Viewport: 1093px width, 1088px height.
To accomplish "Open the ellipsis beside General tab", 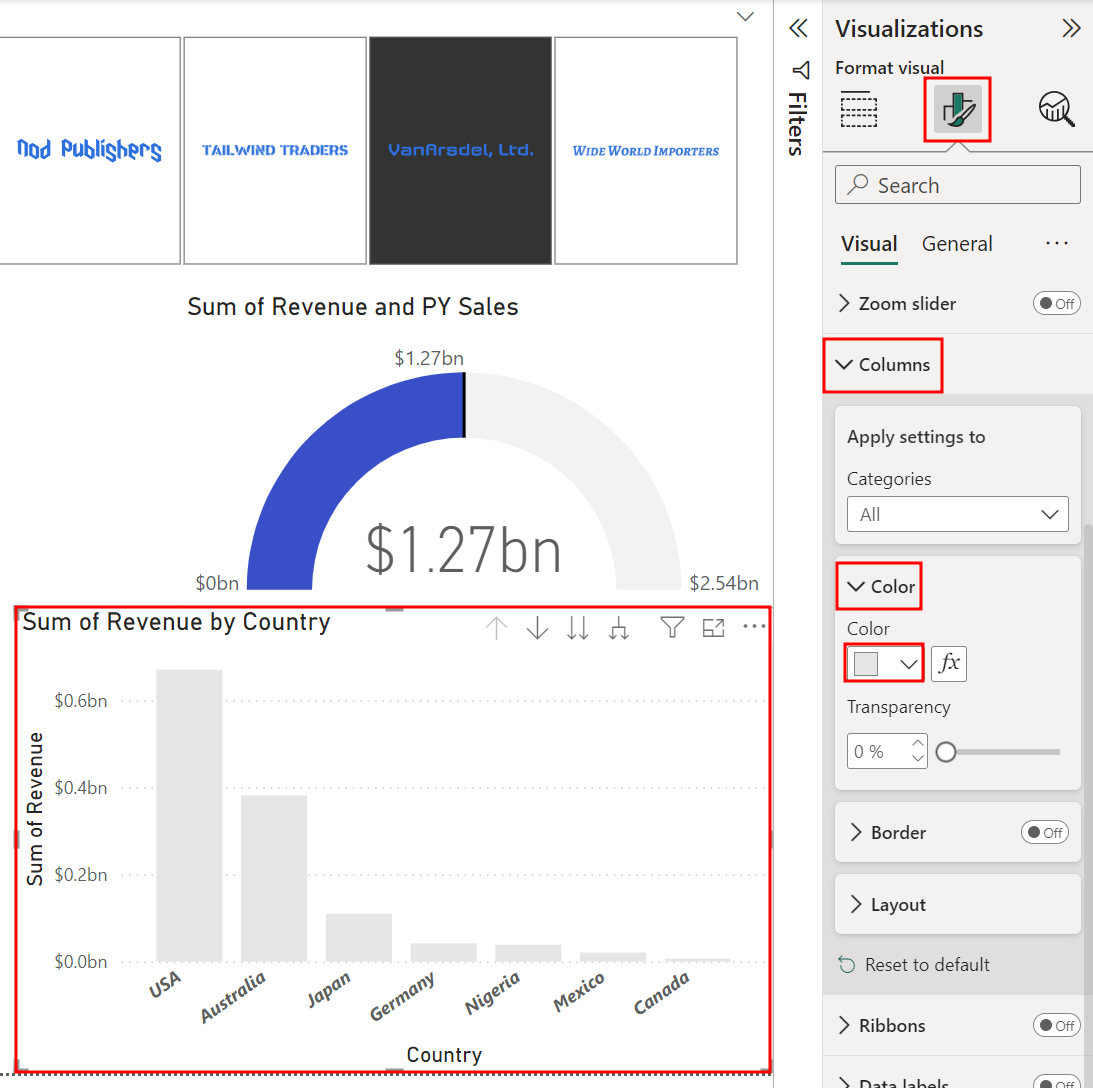I will (x=1057, y=243).
